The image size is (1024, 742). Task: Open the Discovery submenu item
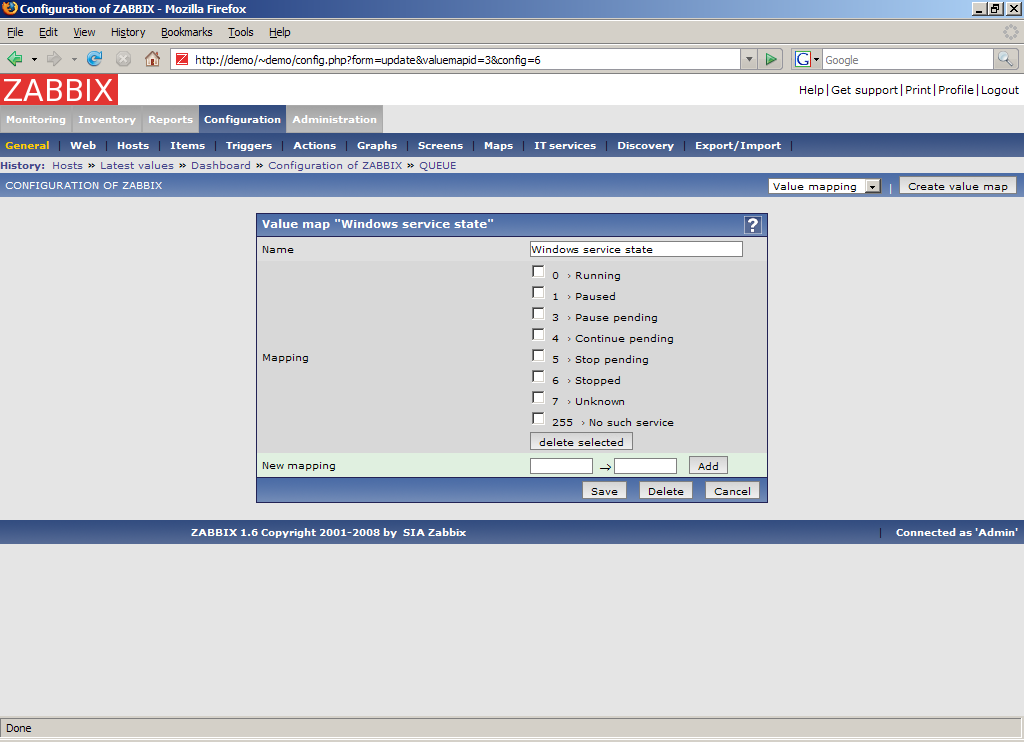(645, 146)
